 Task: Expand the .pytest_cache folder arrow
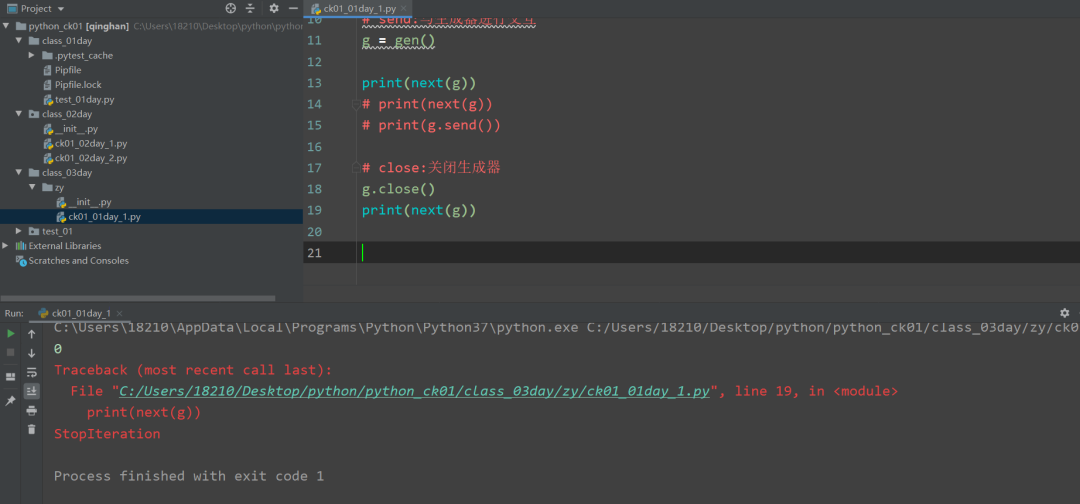32,55
